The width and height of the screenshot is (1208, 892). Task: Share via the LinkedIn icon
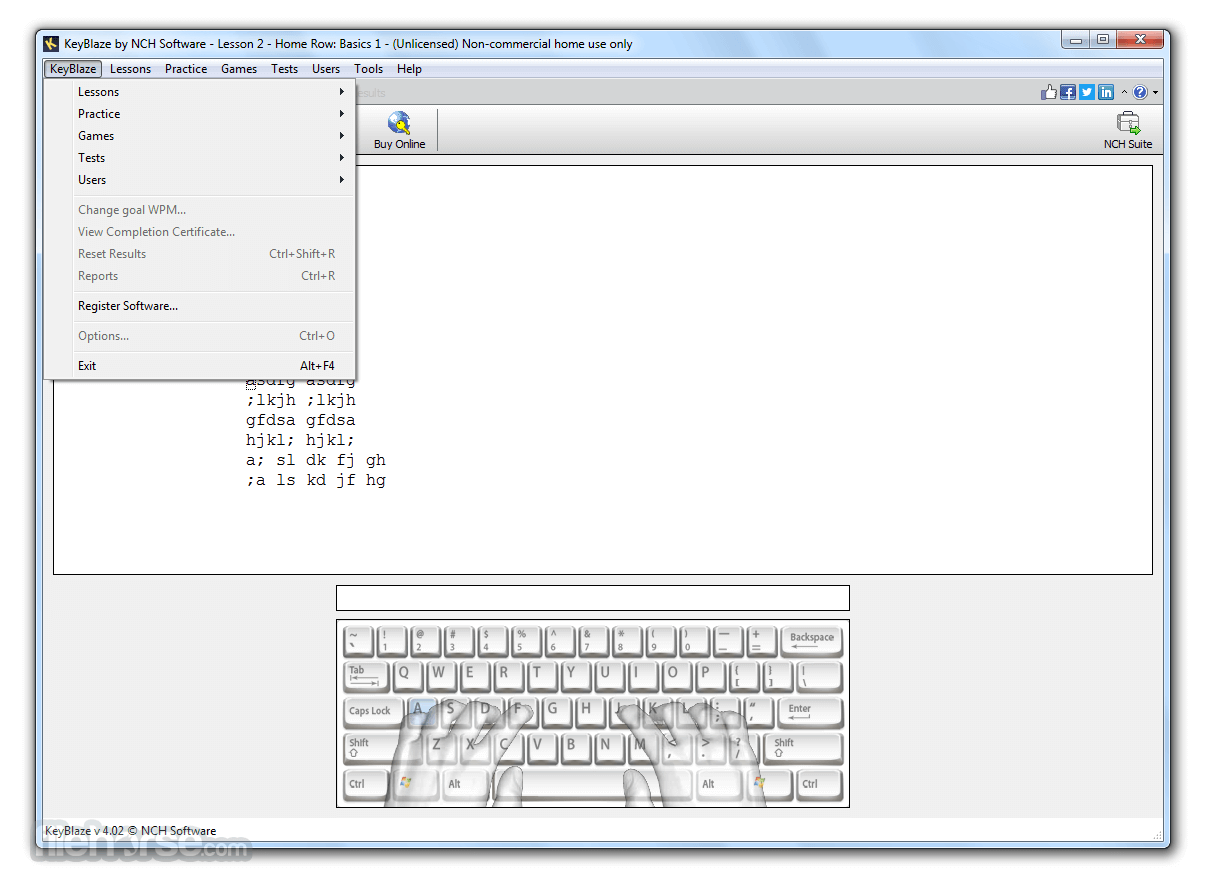[x=1106, y=92]
